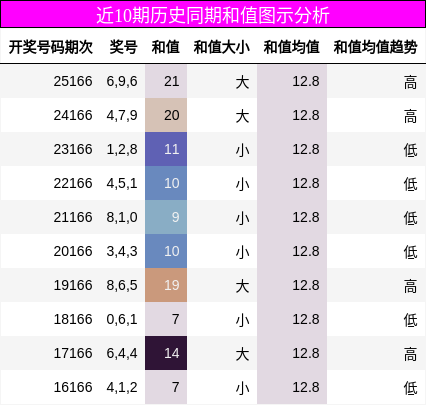Click sum value 7 in row 18166
The height and width of the screenshot is (405, 426).
click(x=166, y=319)
